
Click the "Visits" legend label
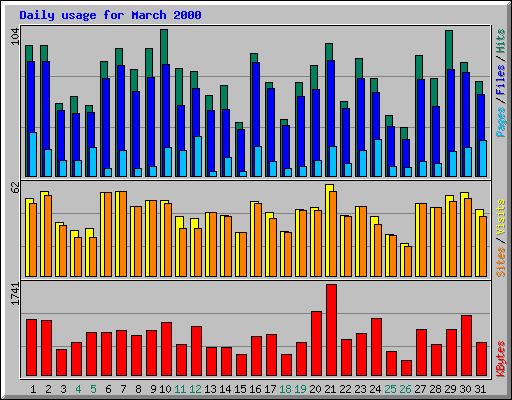point(501,217)
